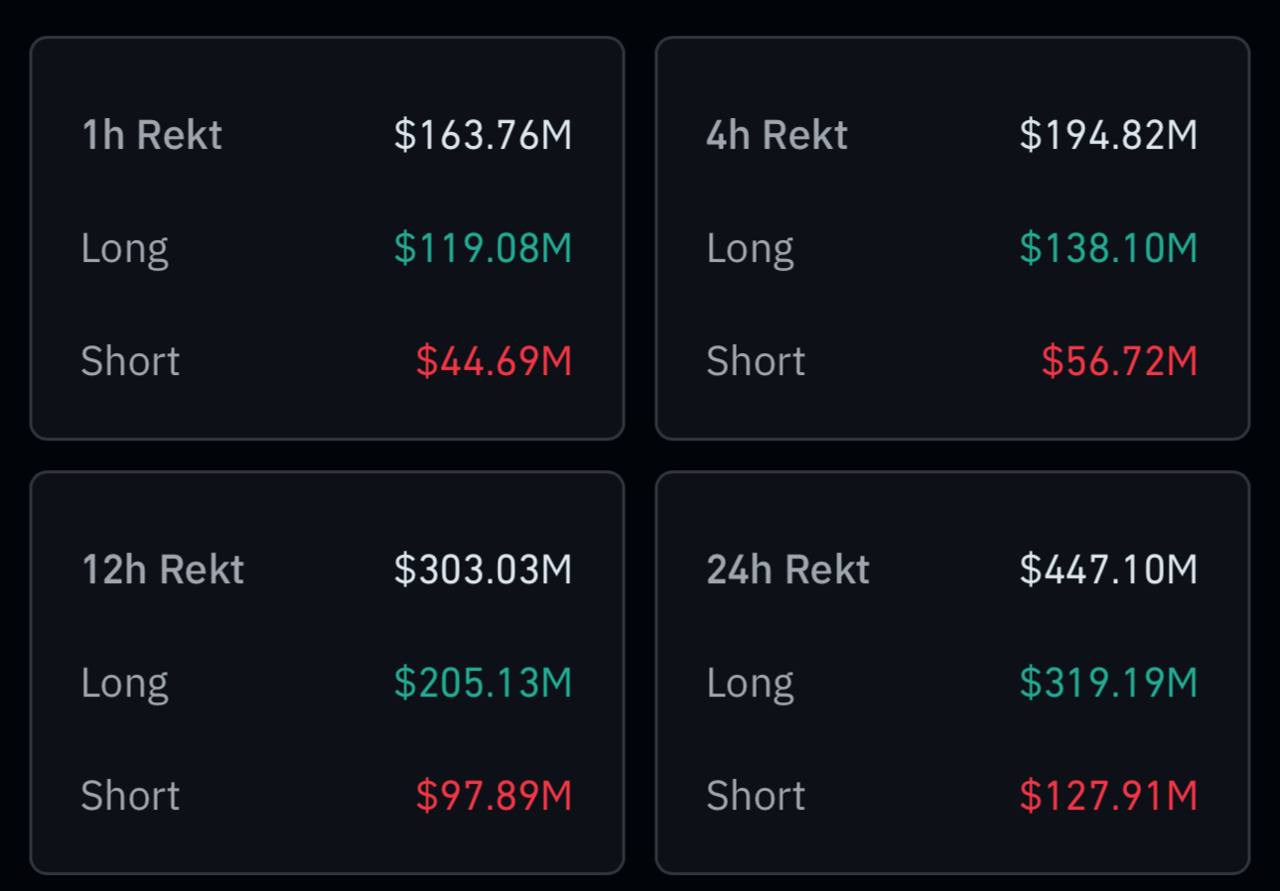Viewport: 1280px width, 891px height.
Task: Click the 4h Short value $56.72M
Action: (x=1119, y=361)
